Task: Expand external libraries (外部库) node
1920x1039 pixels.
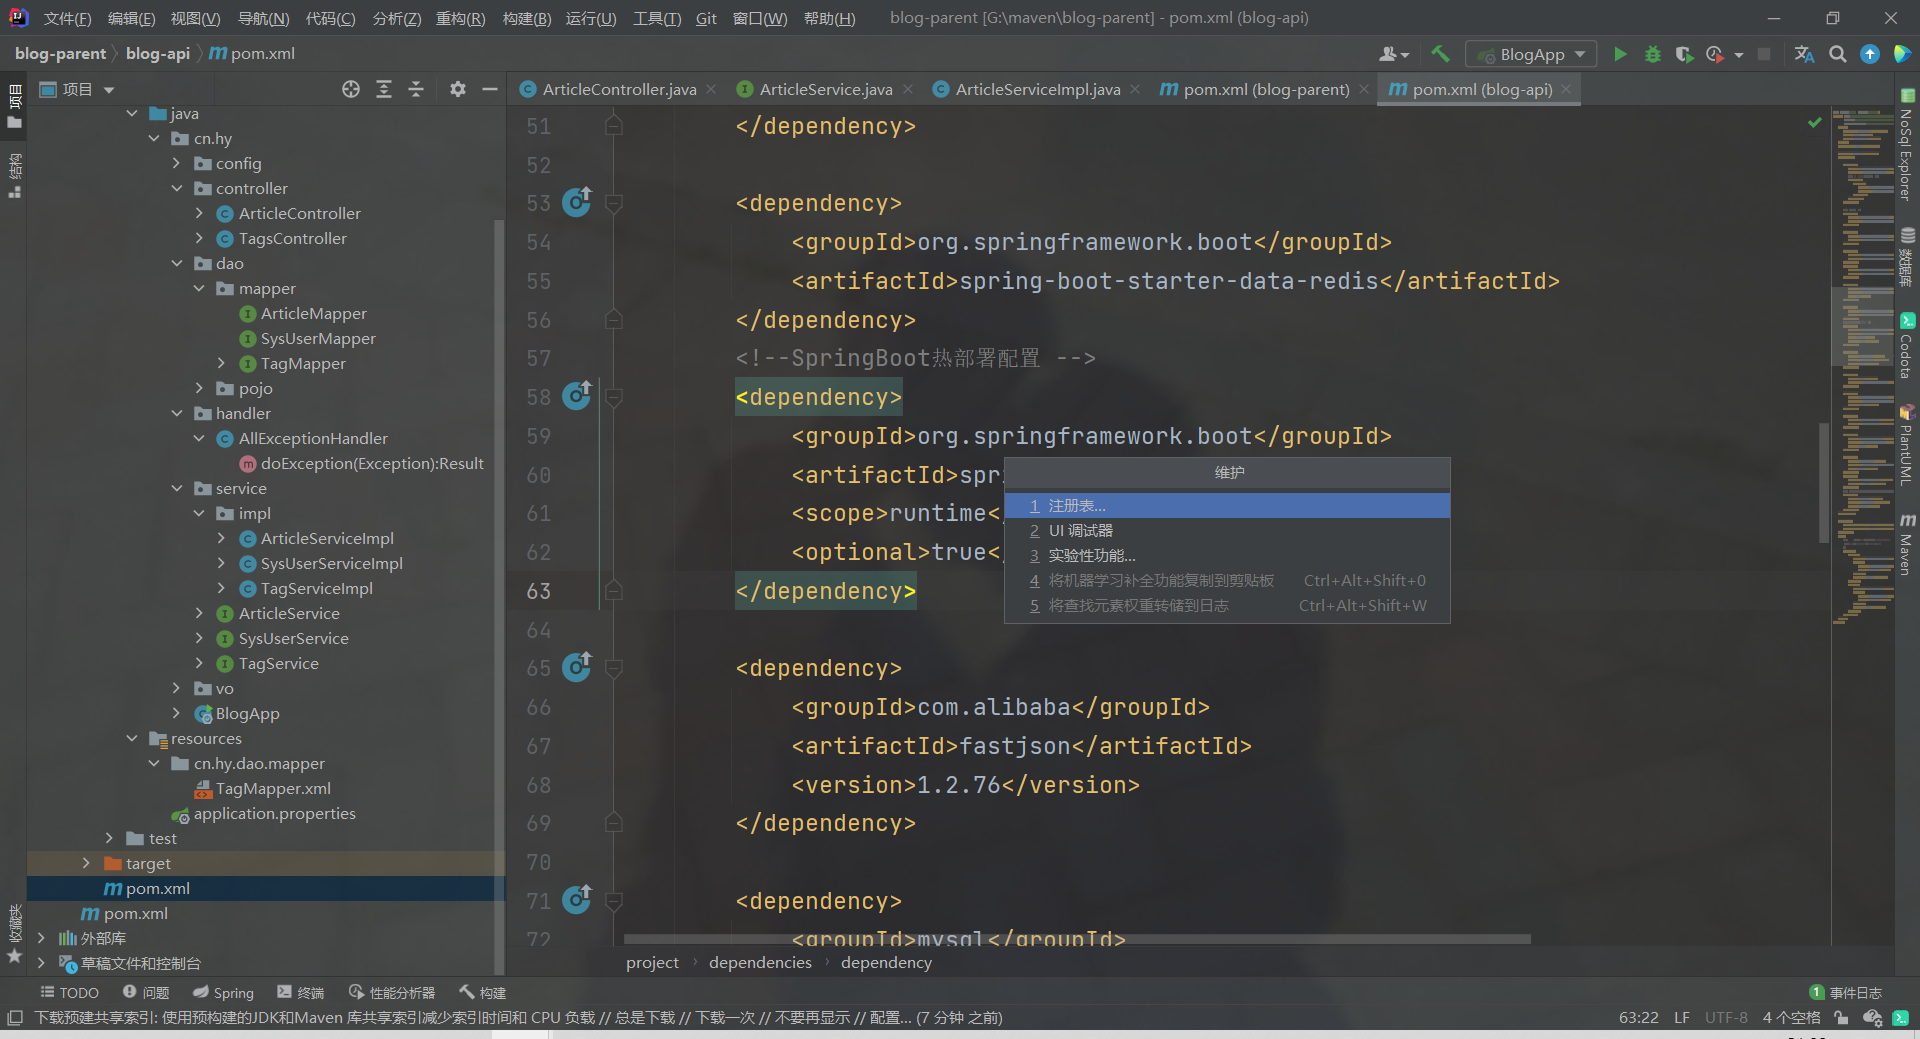Action: [x=41, y=938]
